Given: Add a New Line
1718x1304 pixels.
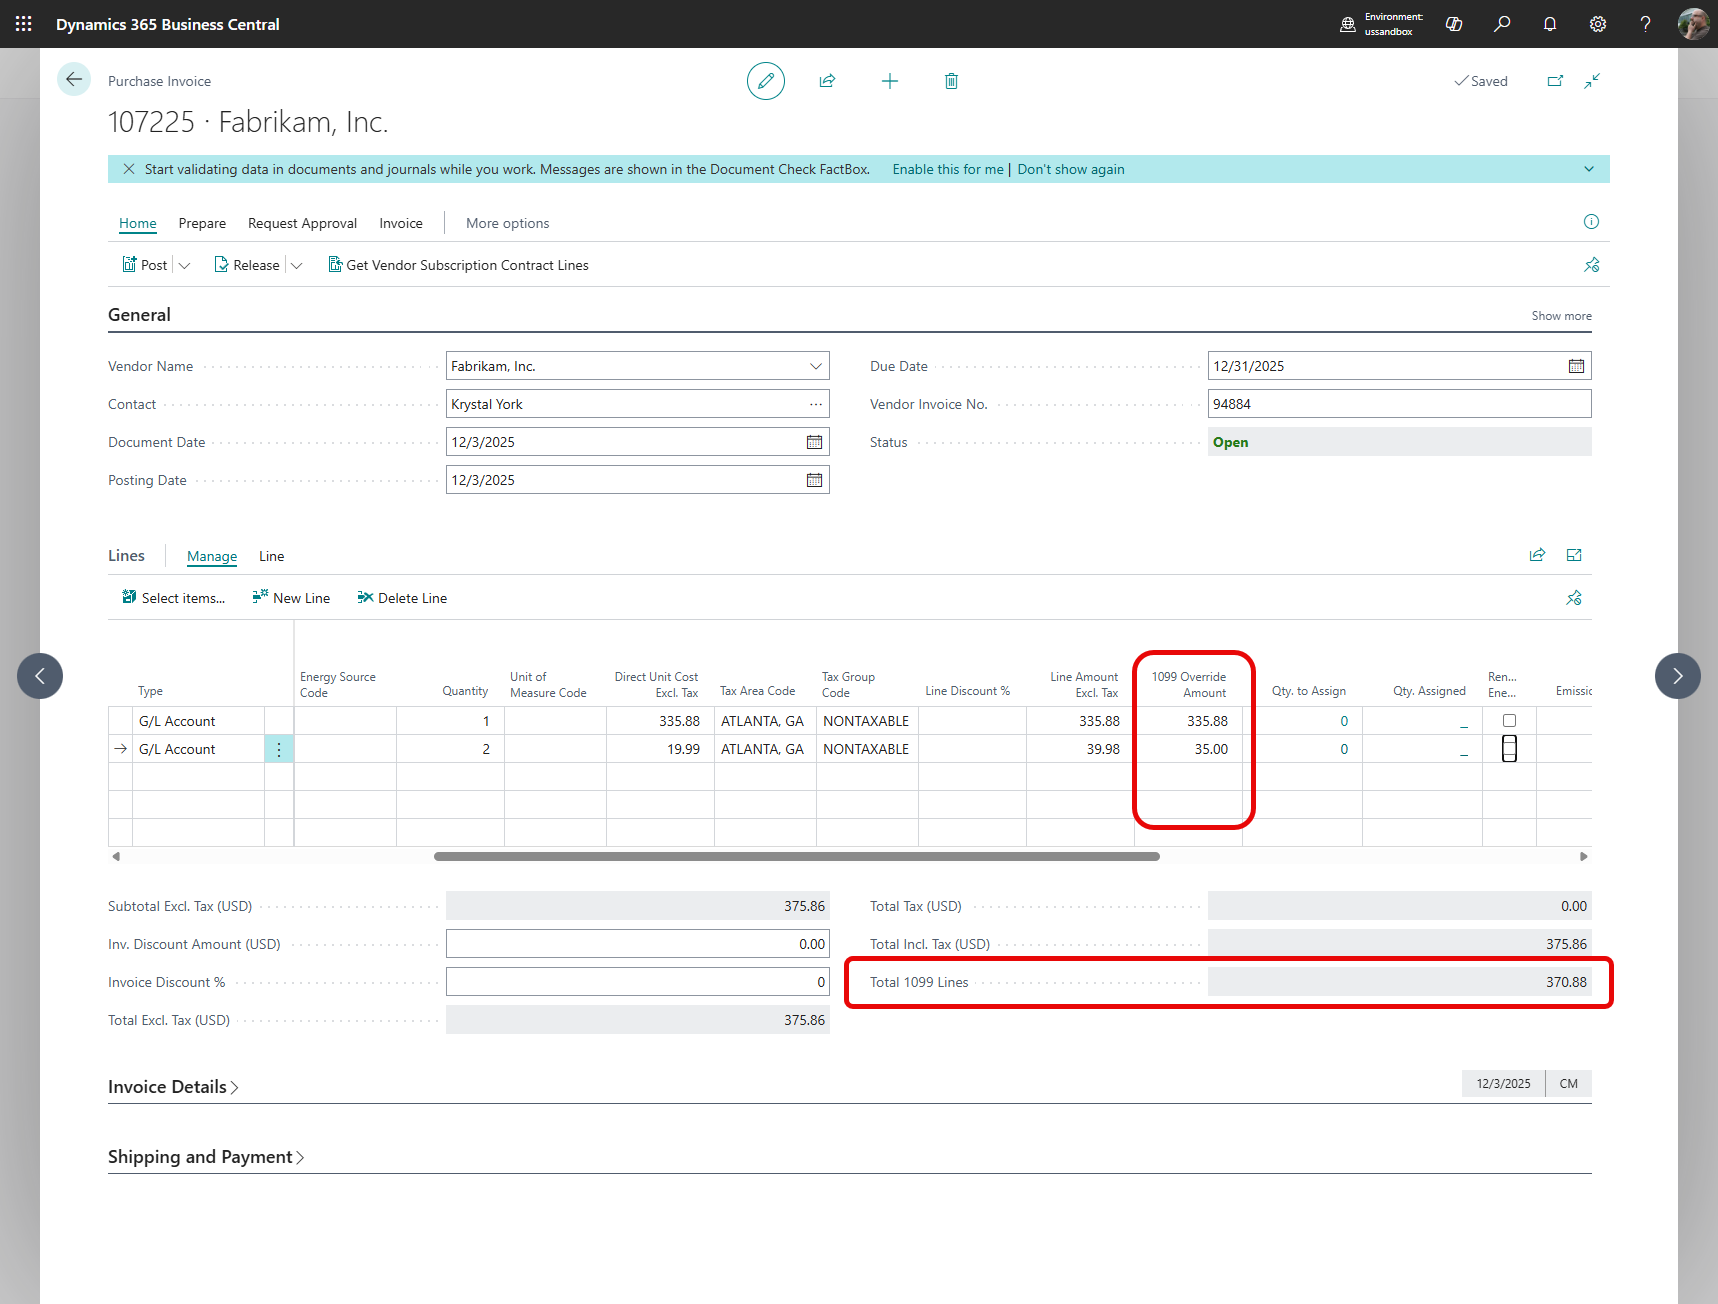Looking at the screenshot, I should [x=291, y=598].
